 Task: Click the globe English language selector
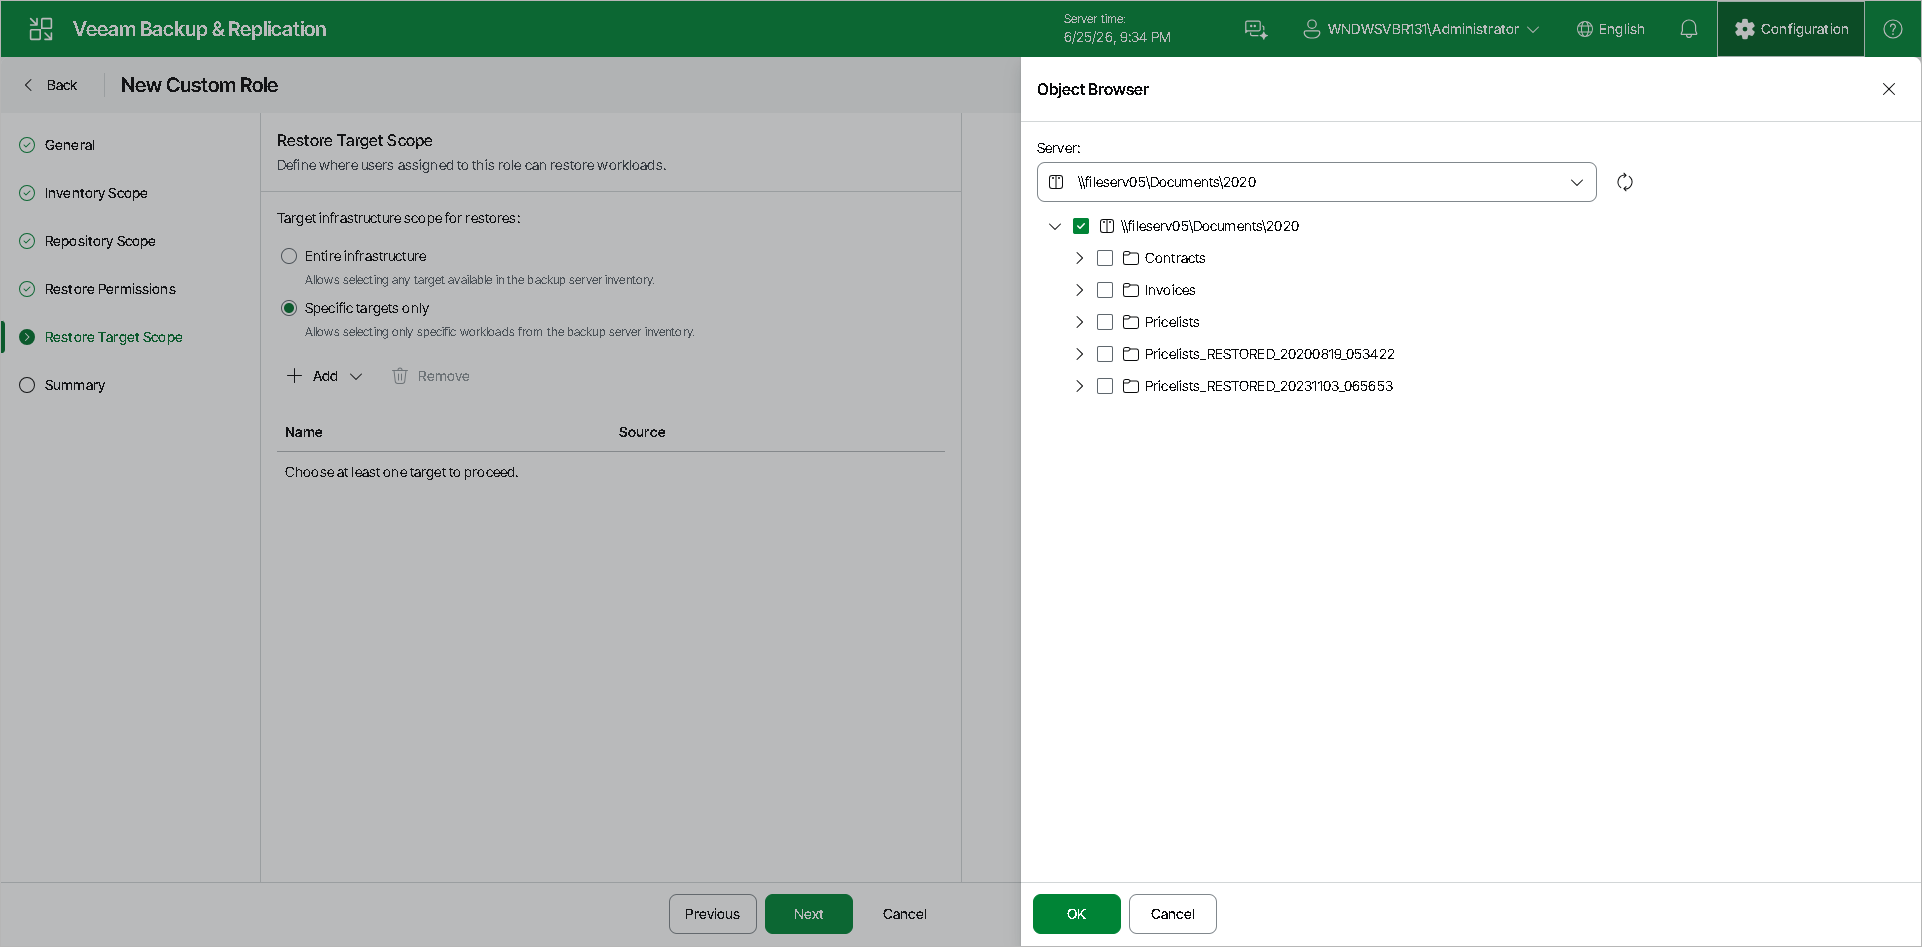(1611, 29)
